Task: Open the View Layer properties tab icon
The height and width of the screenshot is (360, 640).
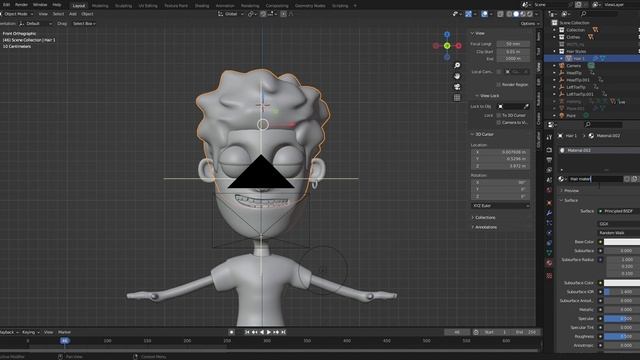Action: click(549, 170)
